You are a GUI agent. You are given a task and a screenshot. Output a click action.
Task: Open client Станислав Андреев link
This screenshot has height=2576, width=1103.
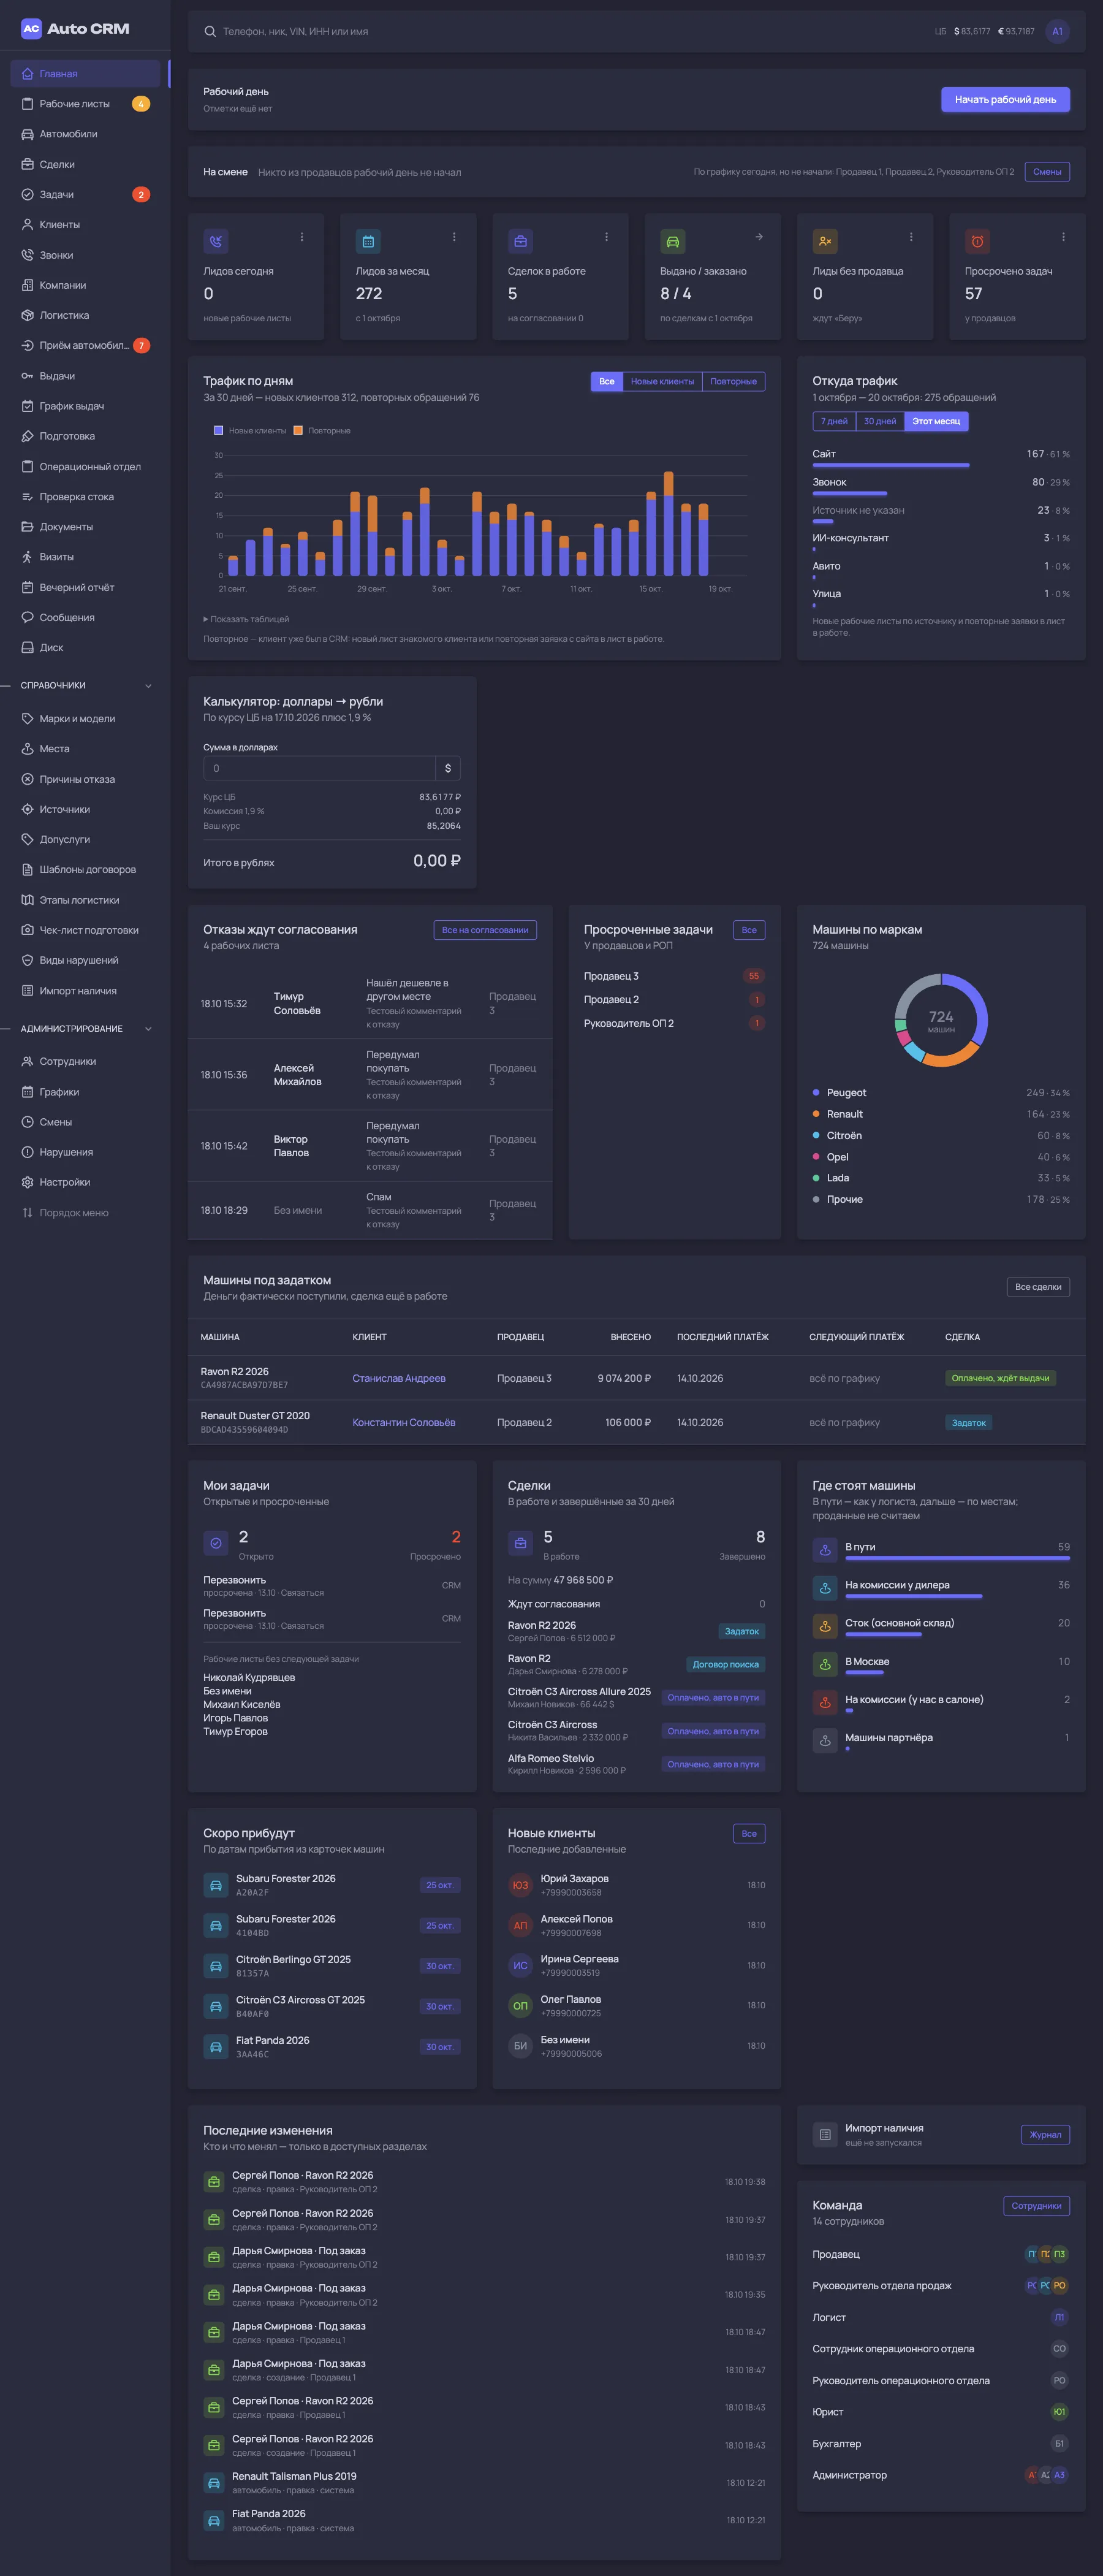point(399,1378)
